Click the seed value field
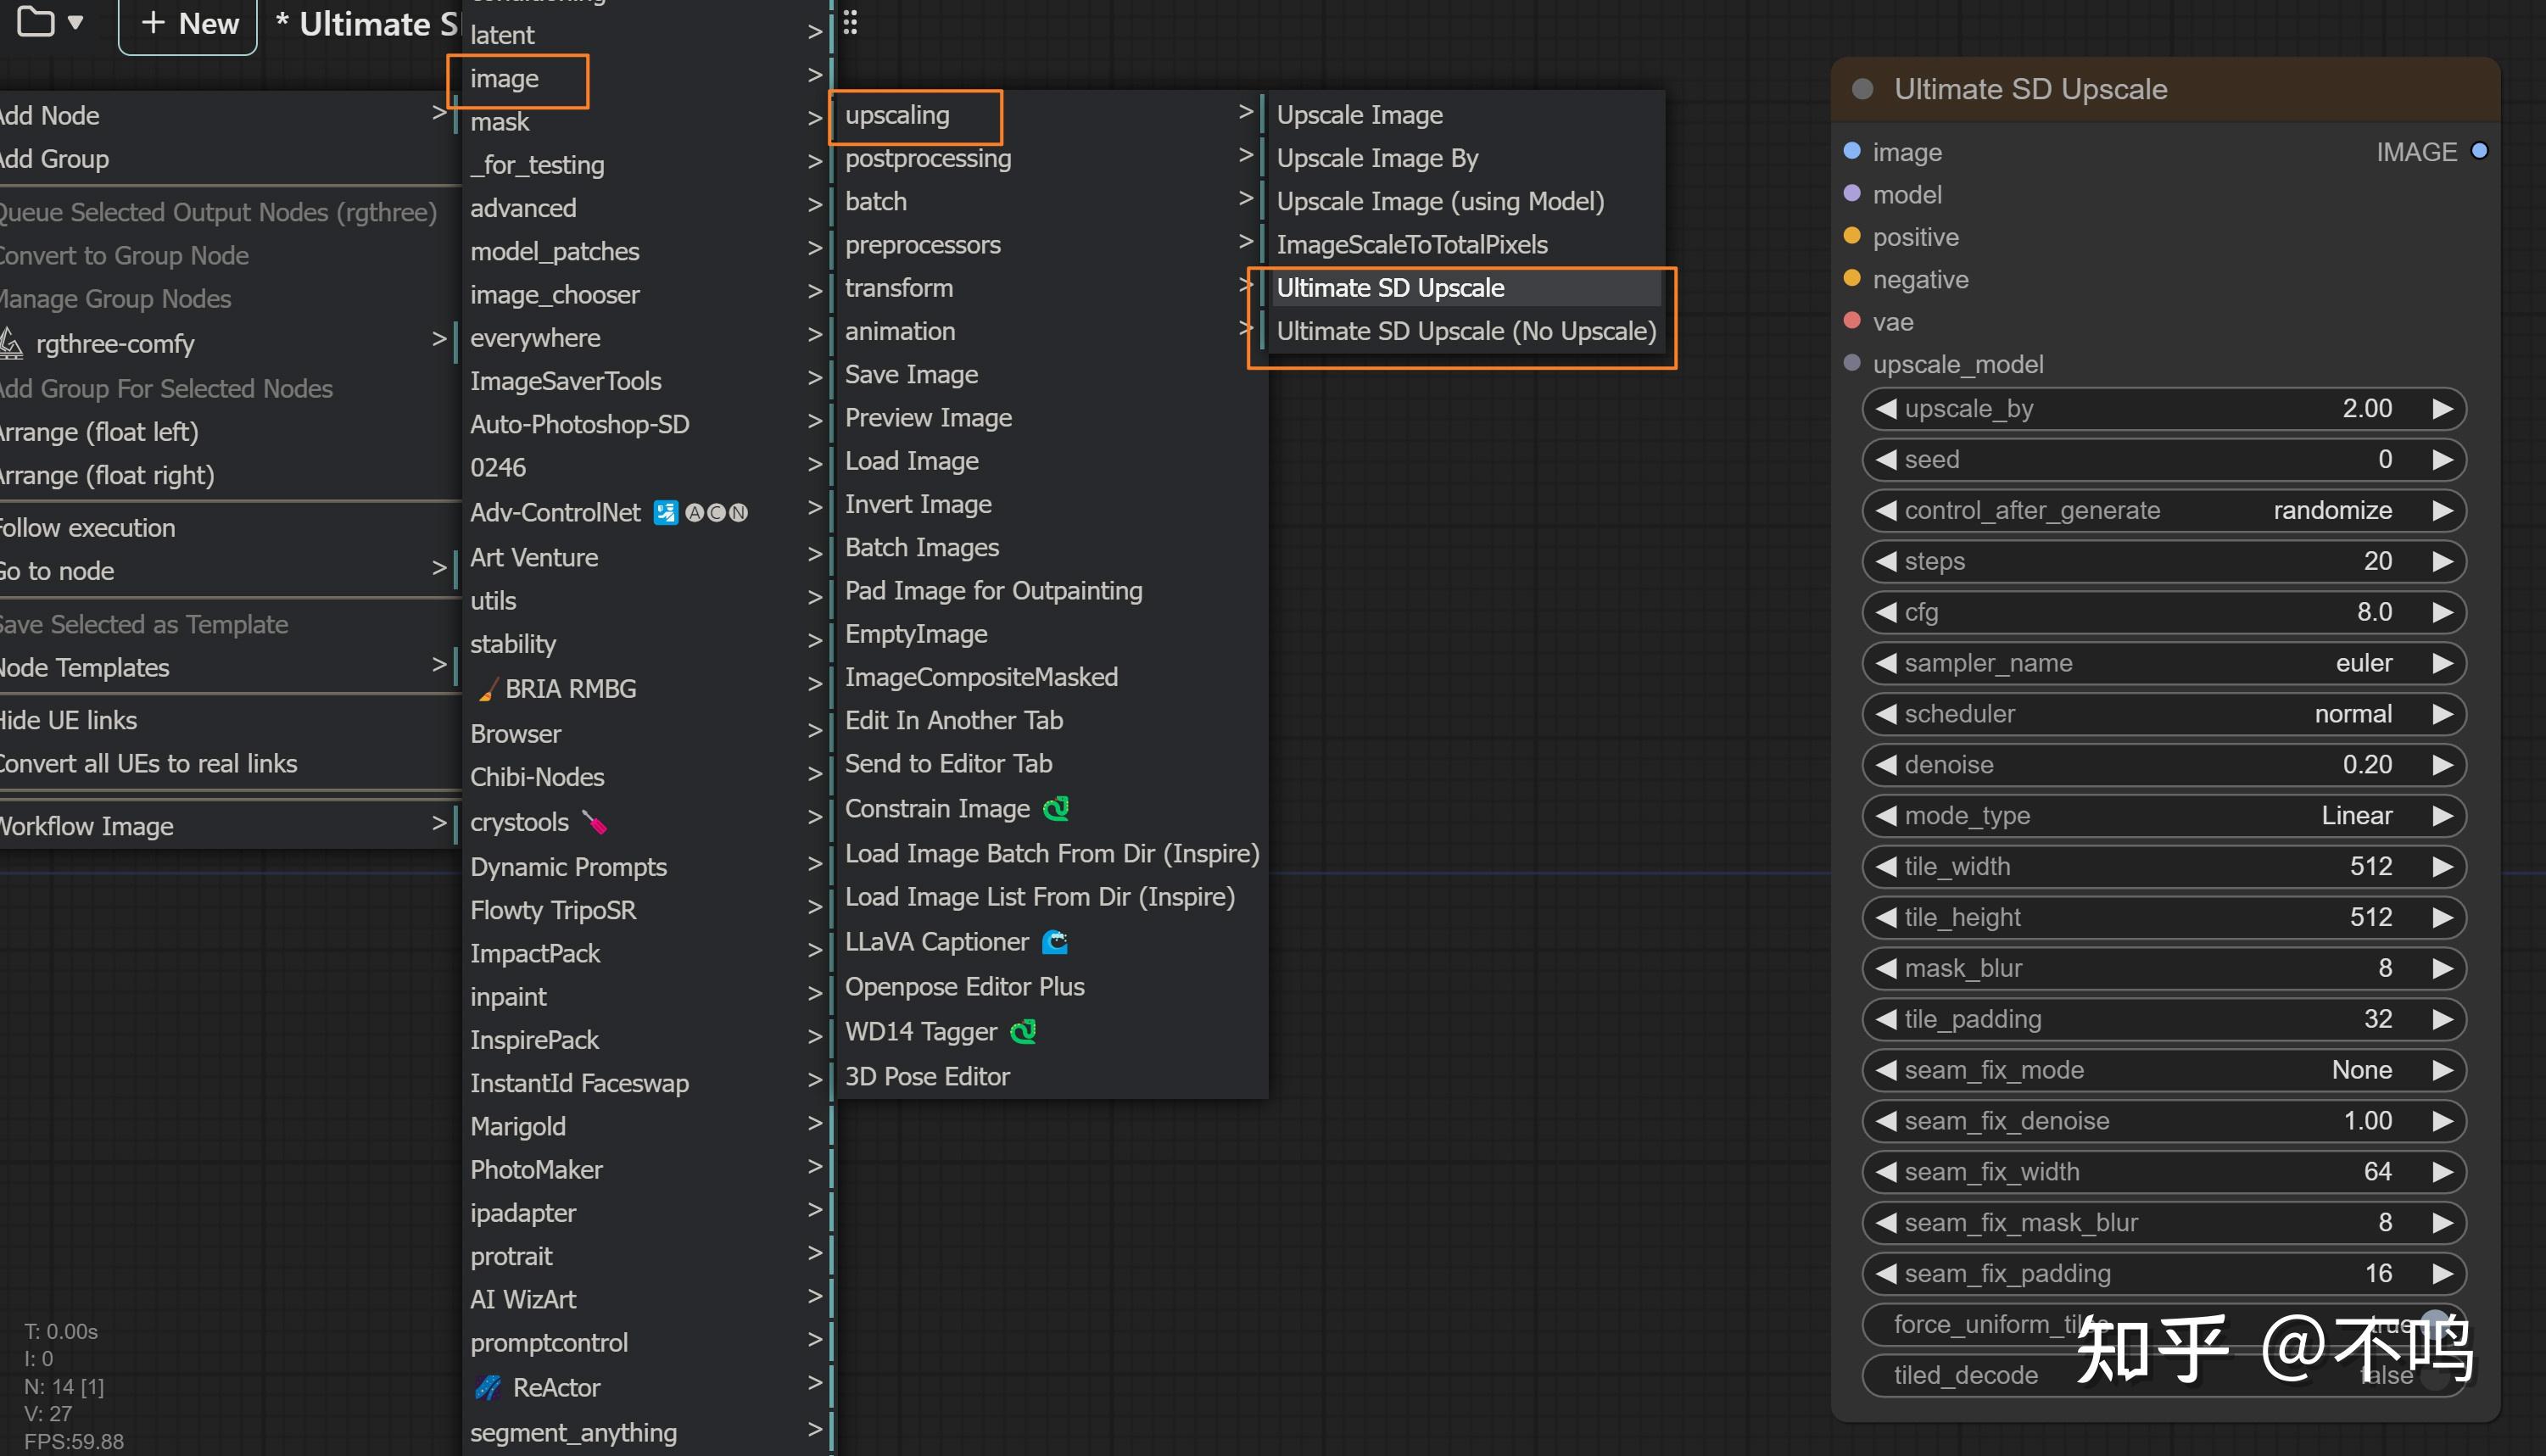 tap(2164, 459)
